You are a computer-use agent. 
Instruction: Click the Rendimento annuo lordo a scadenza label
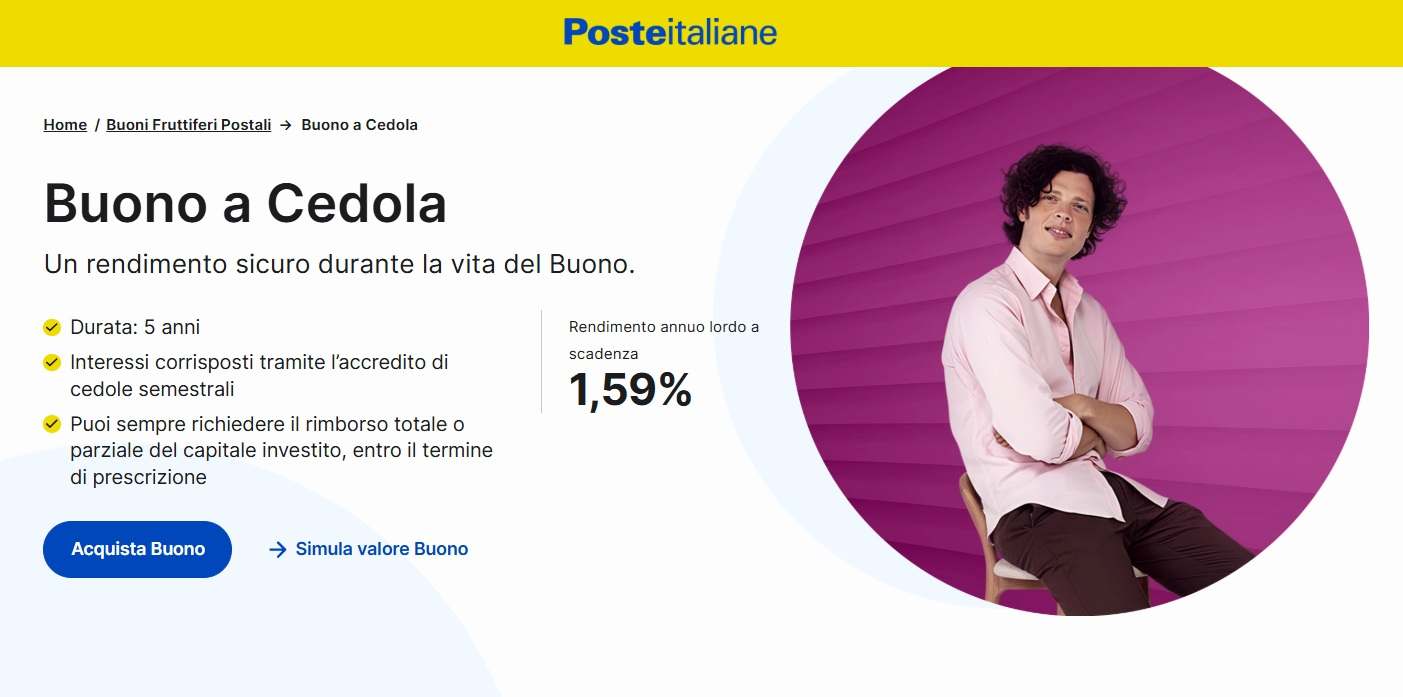pos(663,340)
